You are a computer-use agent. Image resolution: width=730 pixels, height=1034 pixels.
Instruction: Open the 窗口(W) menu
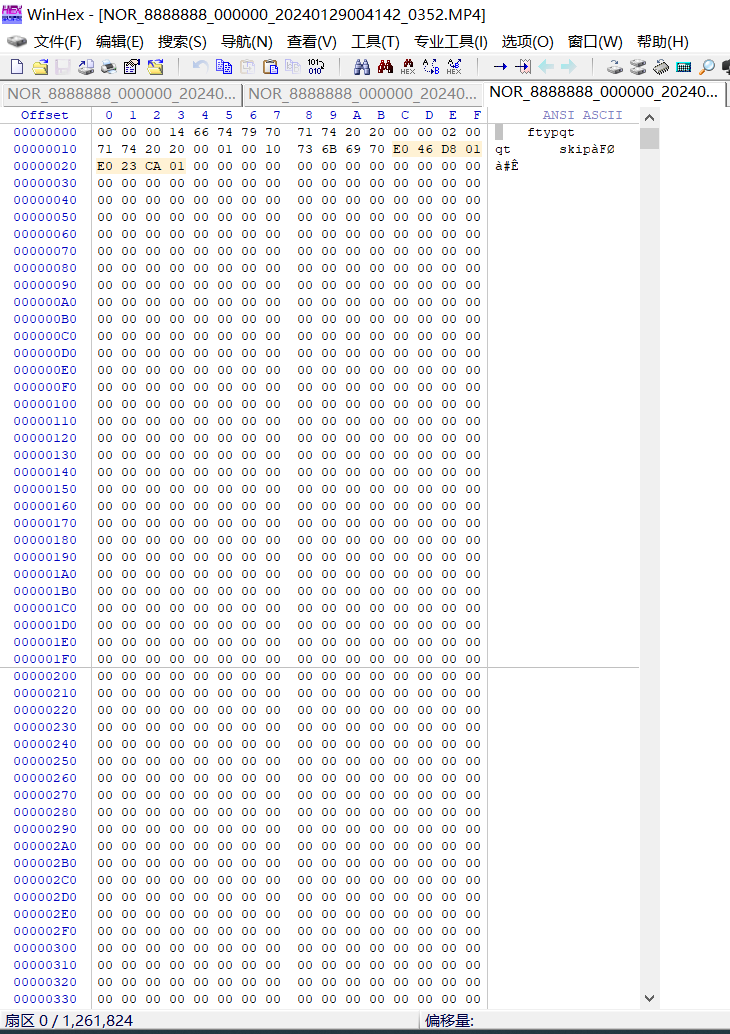(x=595, y=42)
